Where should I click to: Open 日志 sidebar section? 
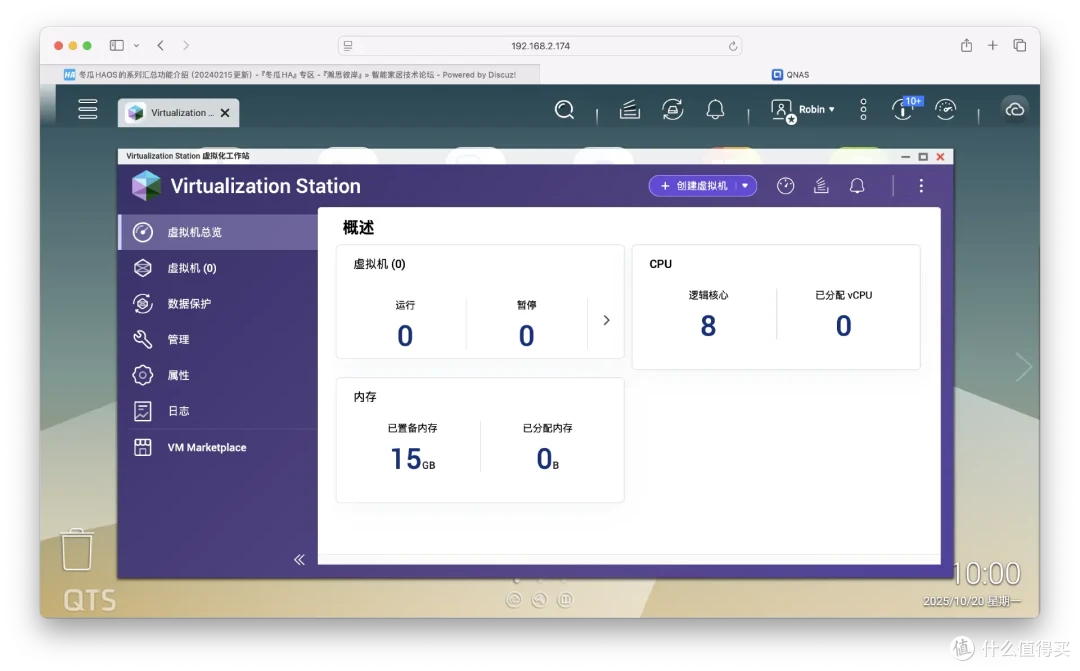[x=218, y=411]
